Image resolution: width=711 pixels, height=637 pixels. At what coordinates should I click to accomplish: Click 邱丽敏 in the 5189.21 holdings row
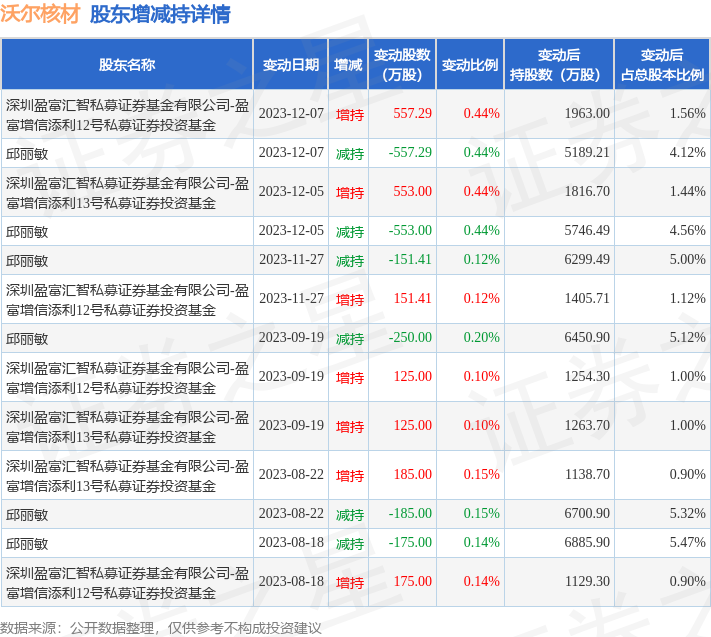pyautogui.click(x=27, y=154)
